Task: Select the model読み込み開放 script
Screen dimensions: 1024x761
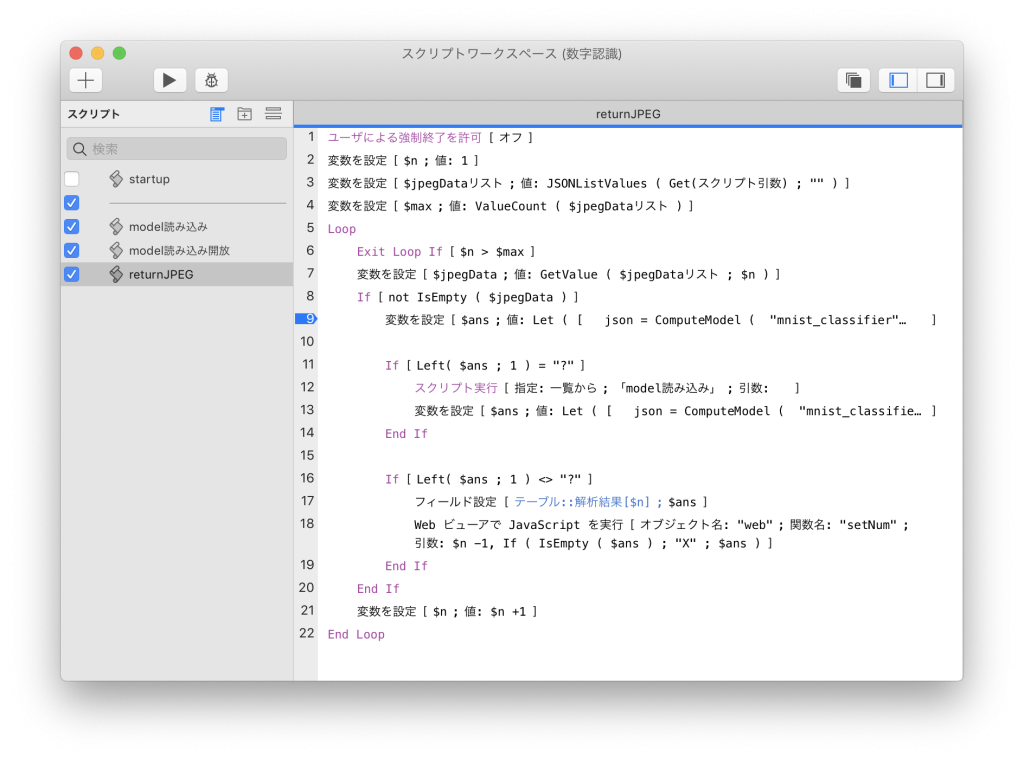Action: pyautogui.click(x=179, y=251)
